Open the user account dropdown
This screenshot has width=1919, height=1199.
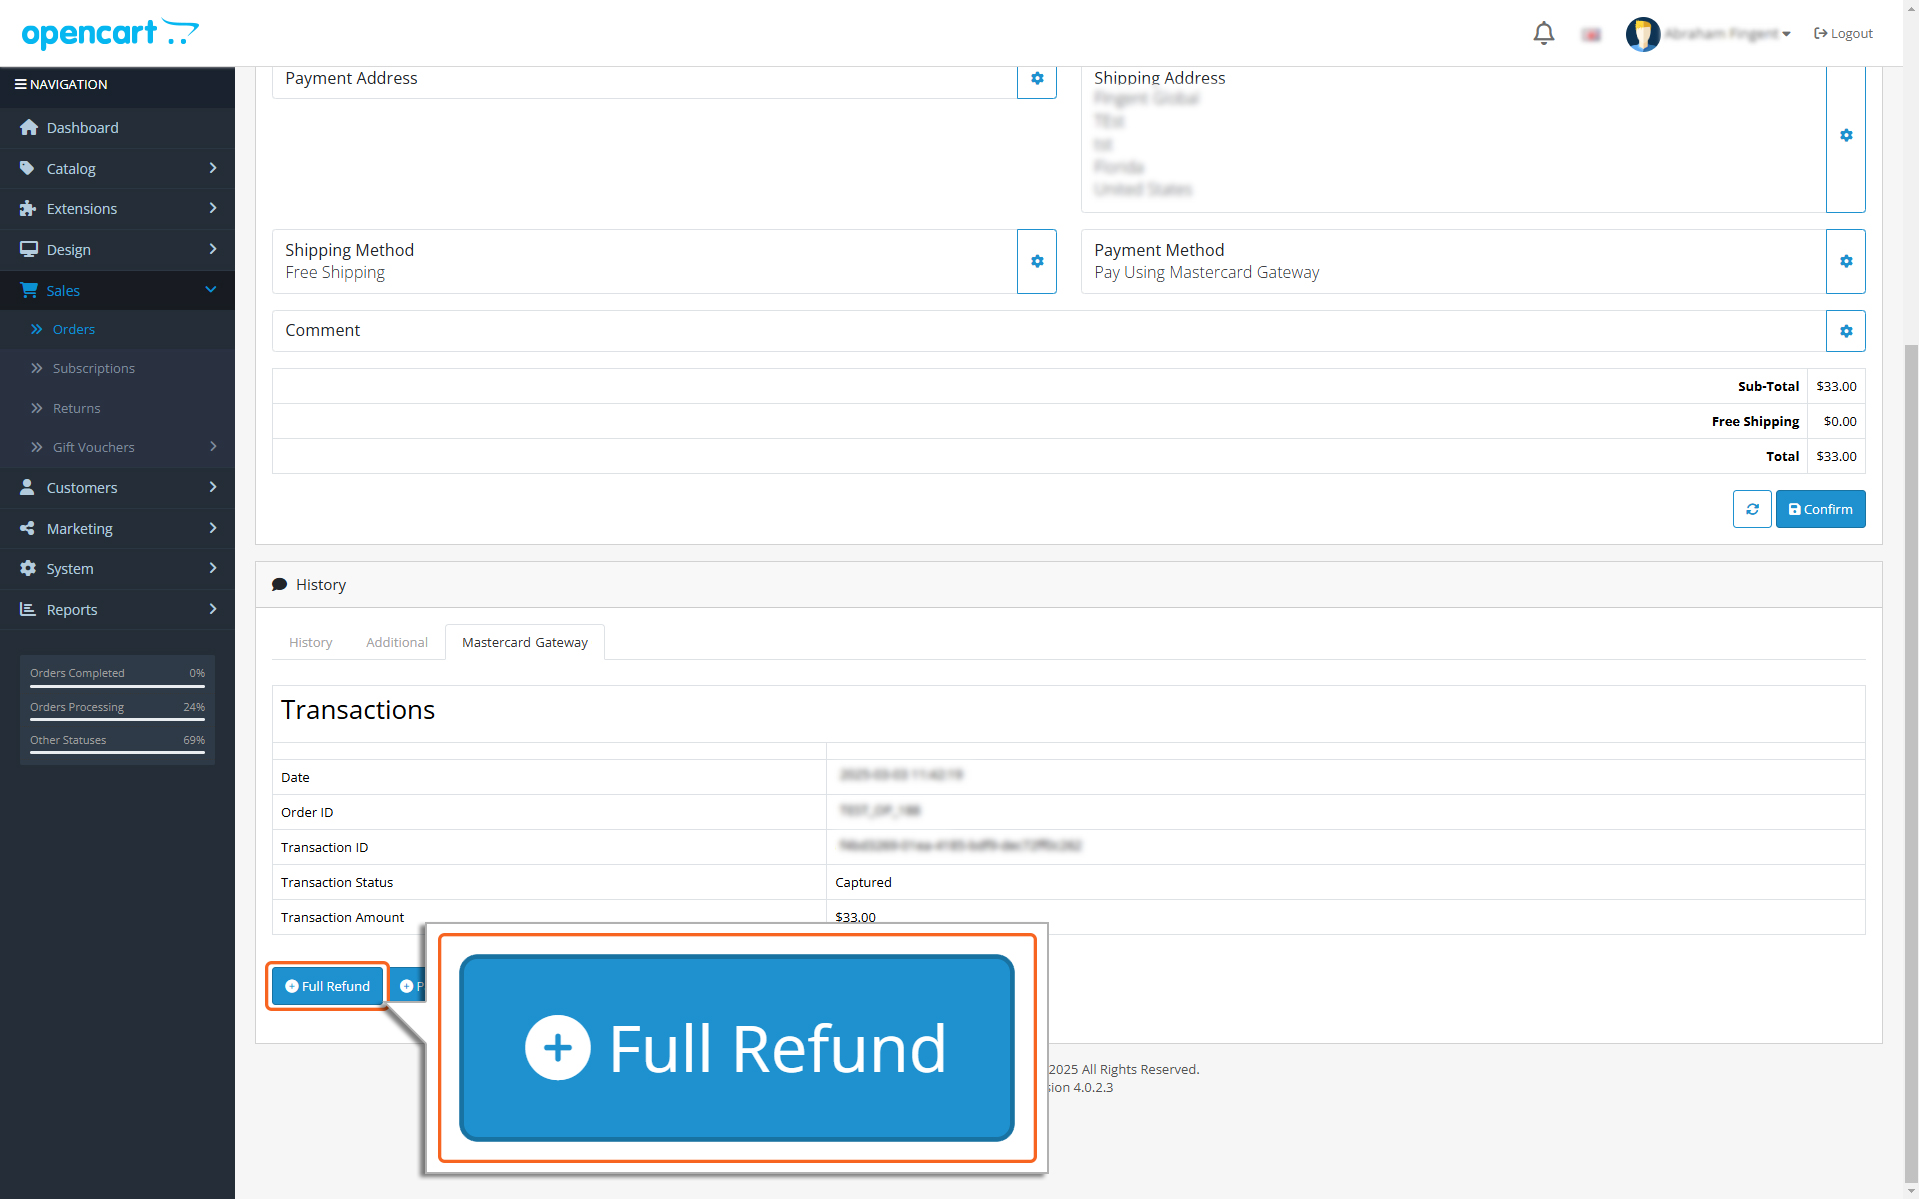[1727, 34]
